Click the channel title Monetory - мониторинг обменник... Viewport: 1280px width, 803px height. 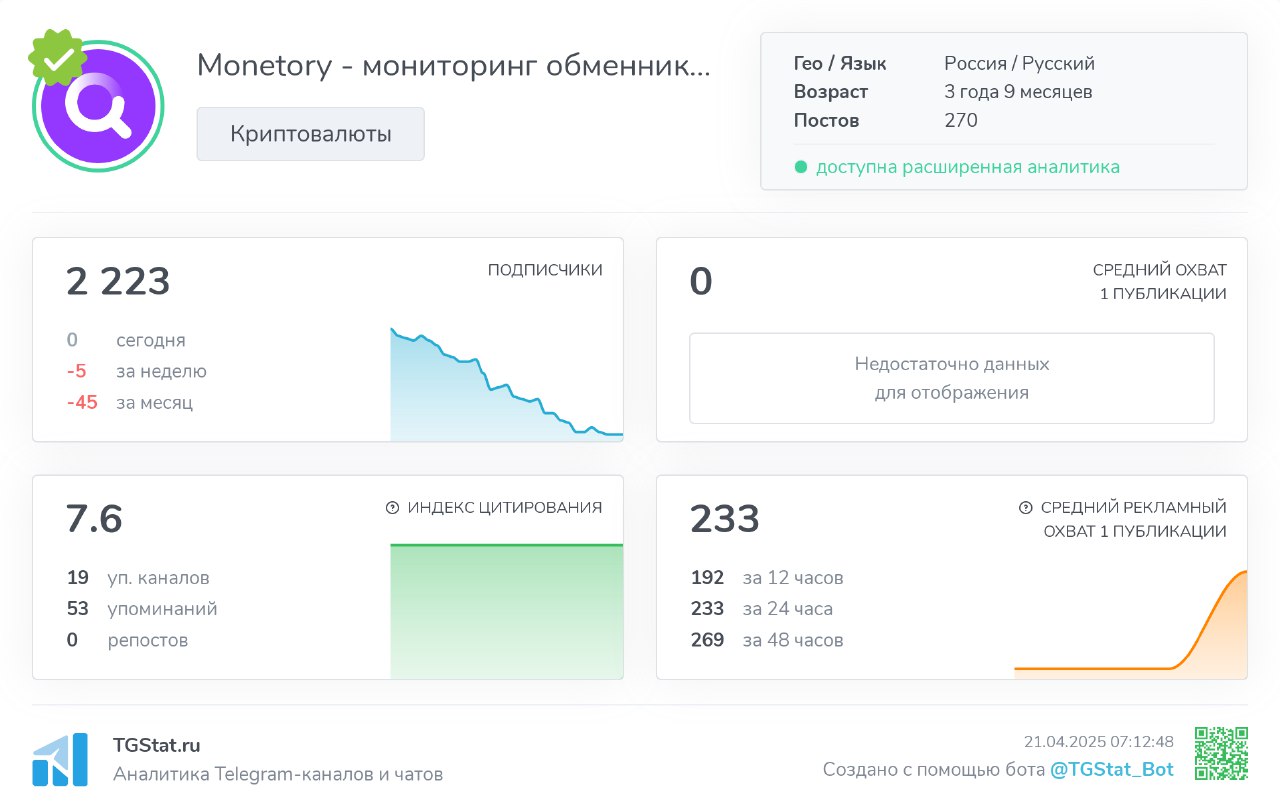pyautogui.click(x=453, y=65)
